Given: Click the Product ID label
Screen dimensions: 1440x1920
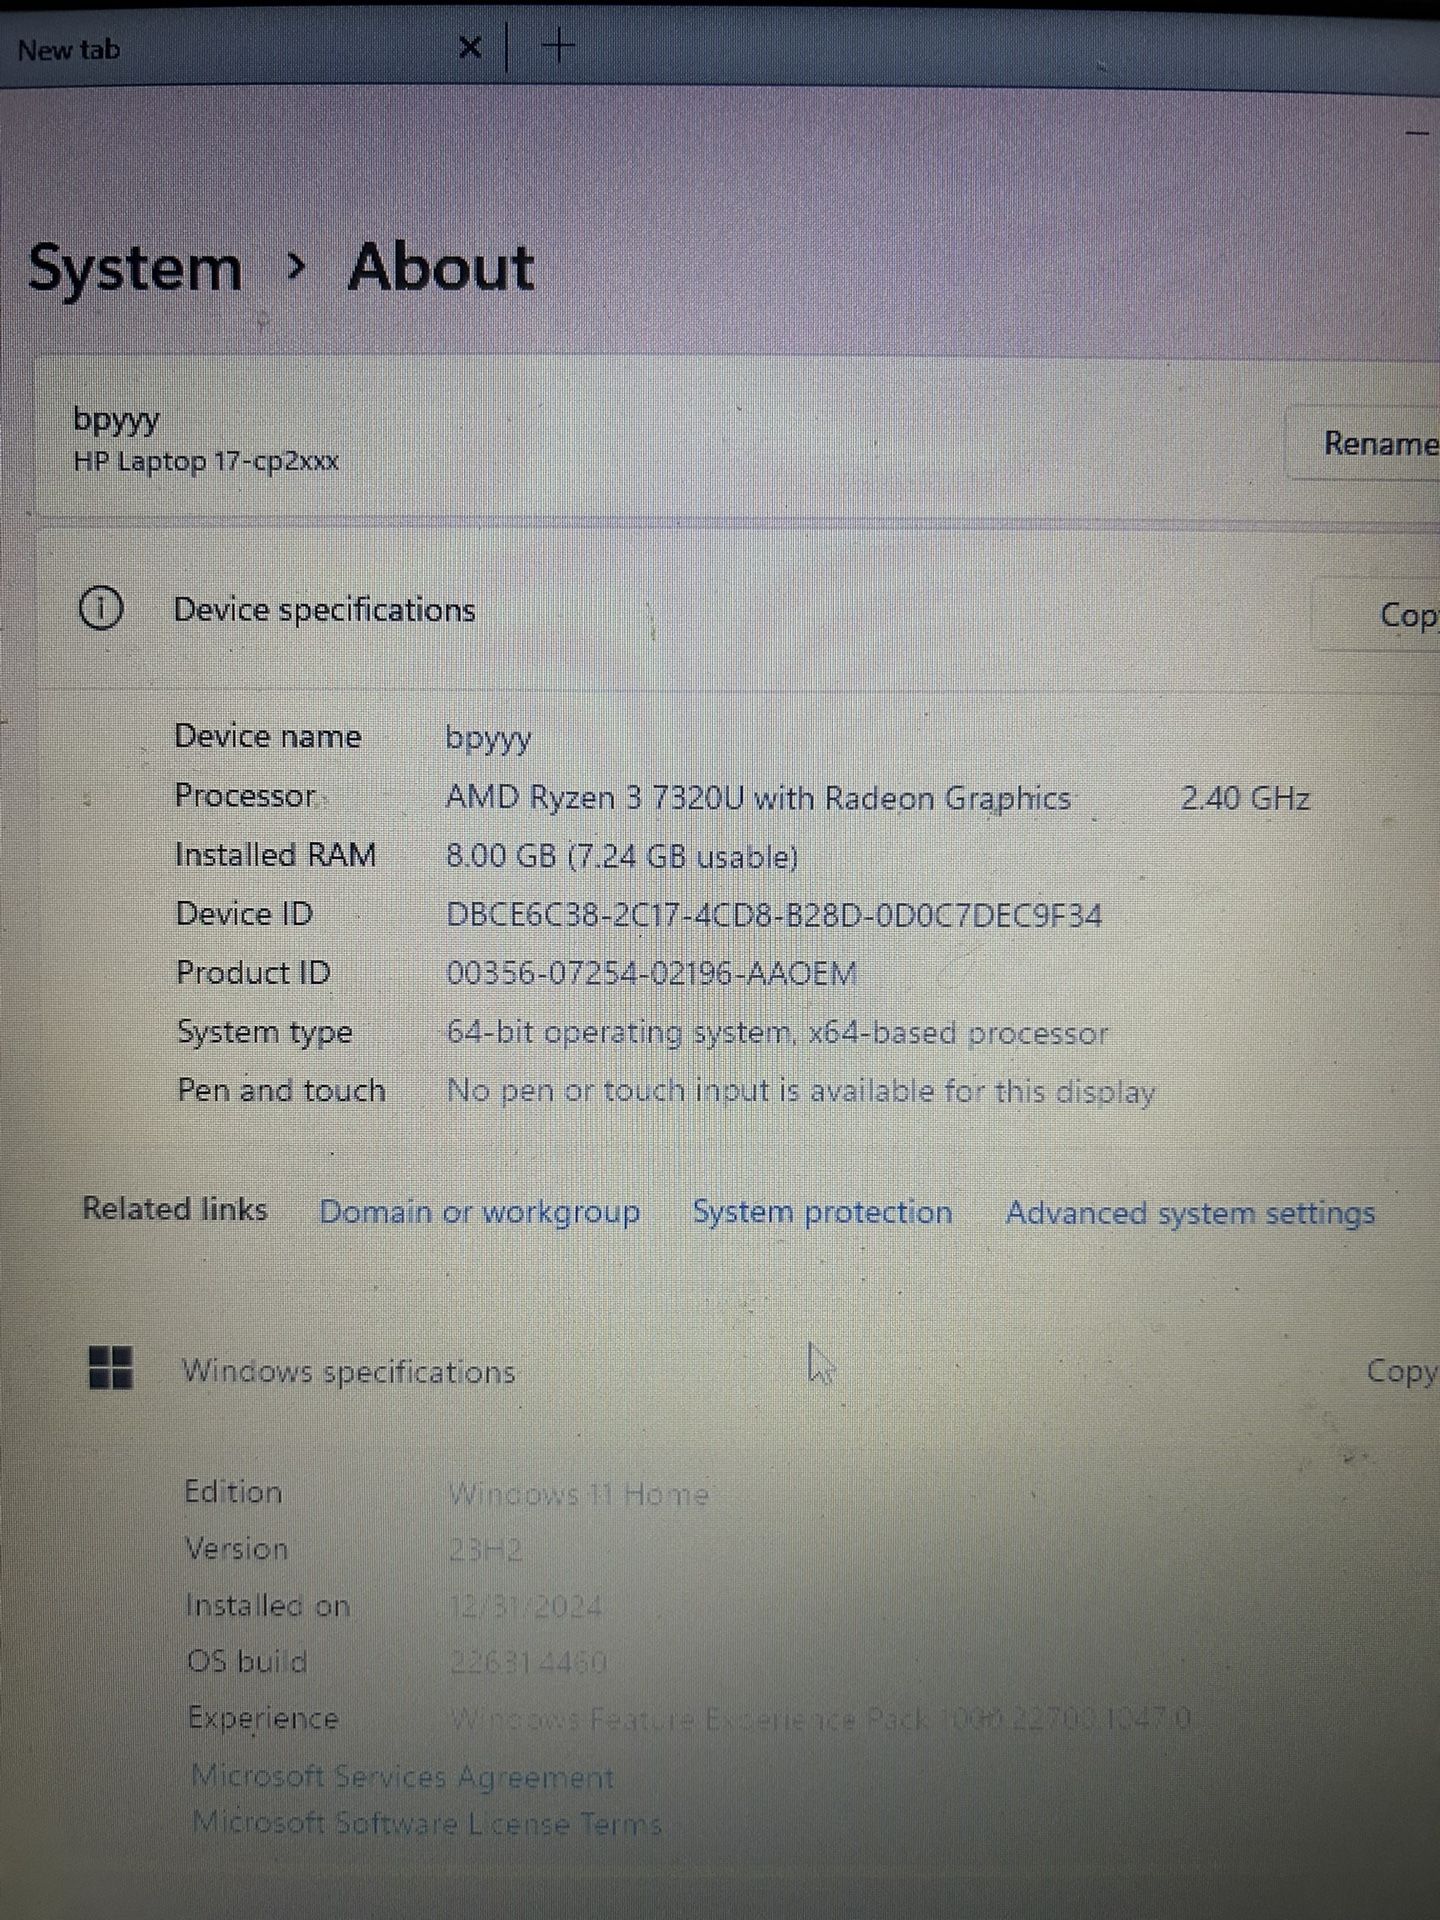Looking at the screenshot, I should 254,973.
